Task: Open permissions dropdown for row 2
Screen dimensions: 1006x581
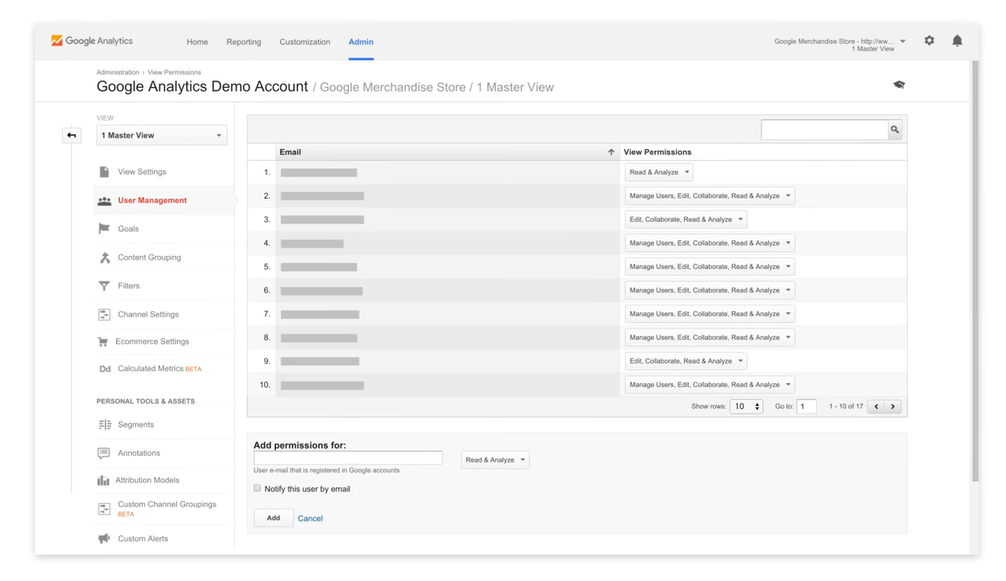Action: click(710, 196)
